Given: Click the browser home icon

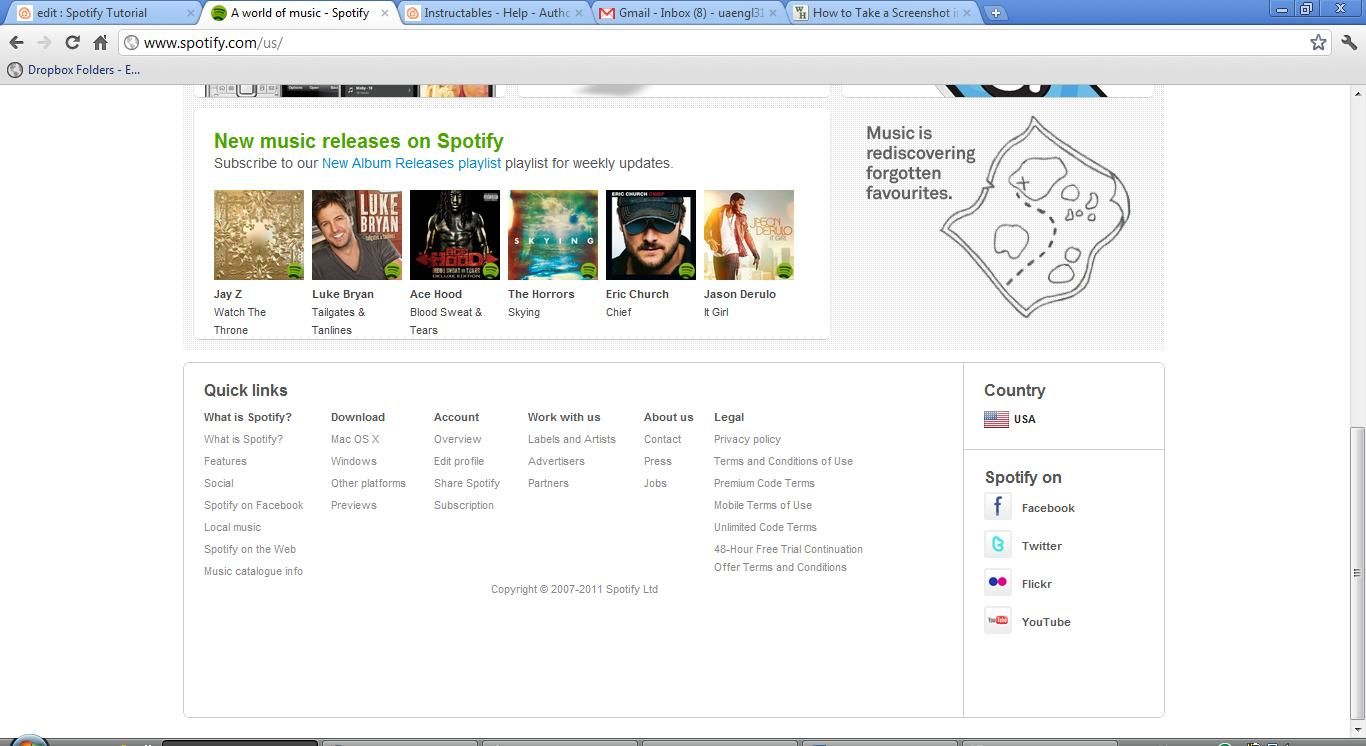Looking at the screenshot, I should (x=99, y=43).
